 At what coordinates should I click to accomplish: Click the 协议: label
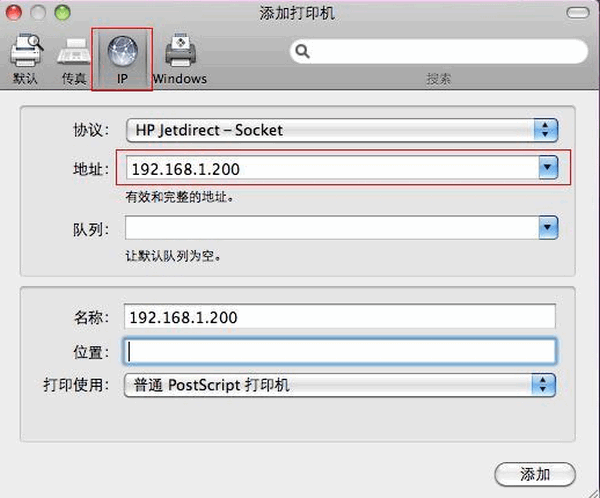click(91, 130)
